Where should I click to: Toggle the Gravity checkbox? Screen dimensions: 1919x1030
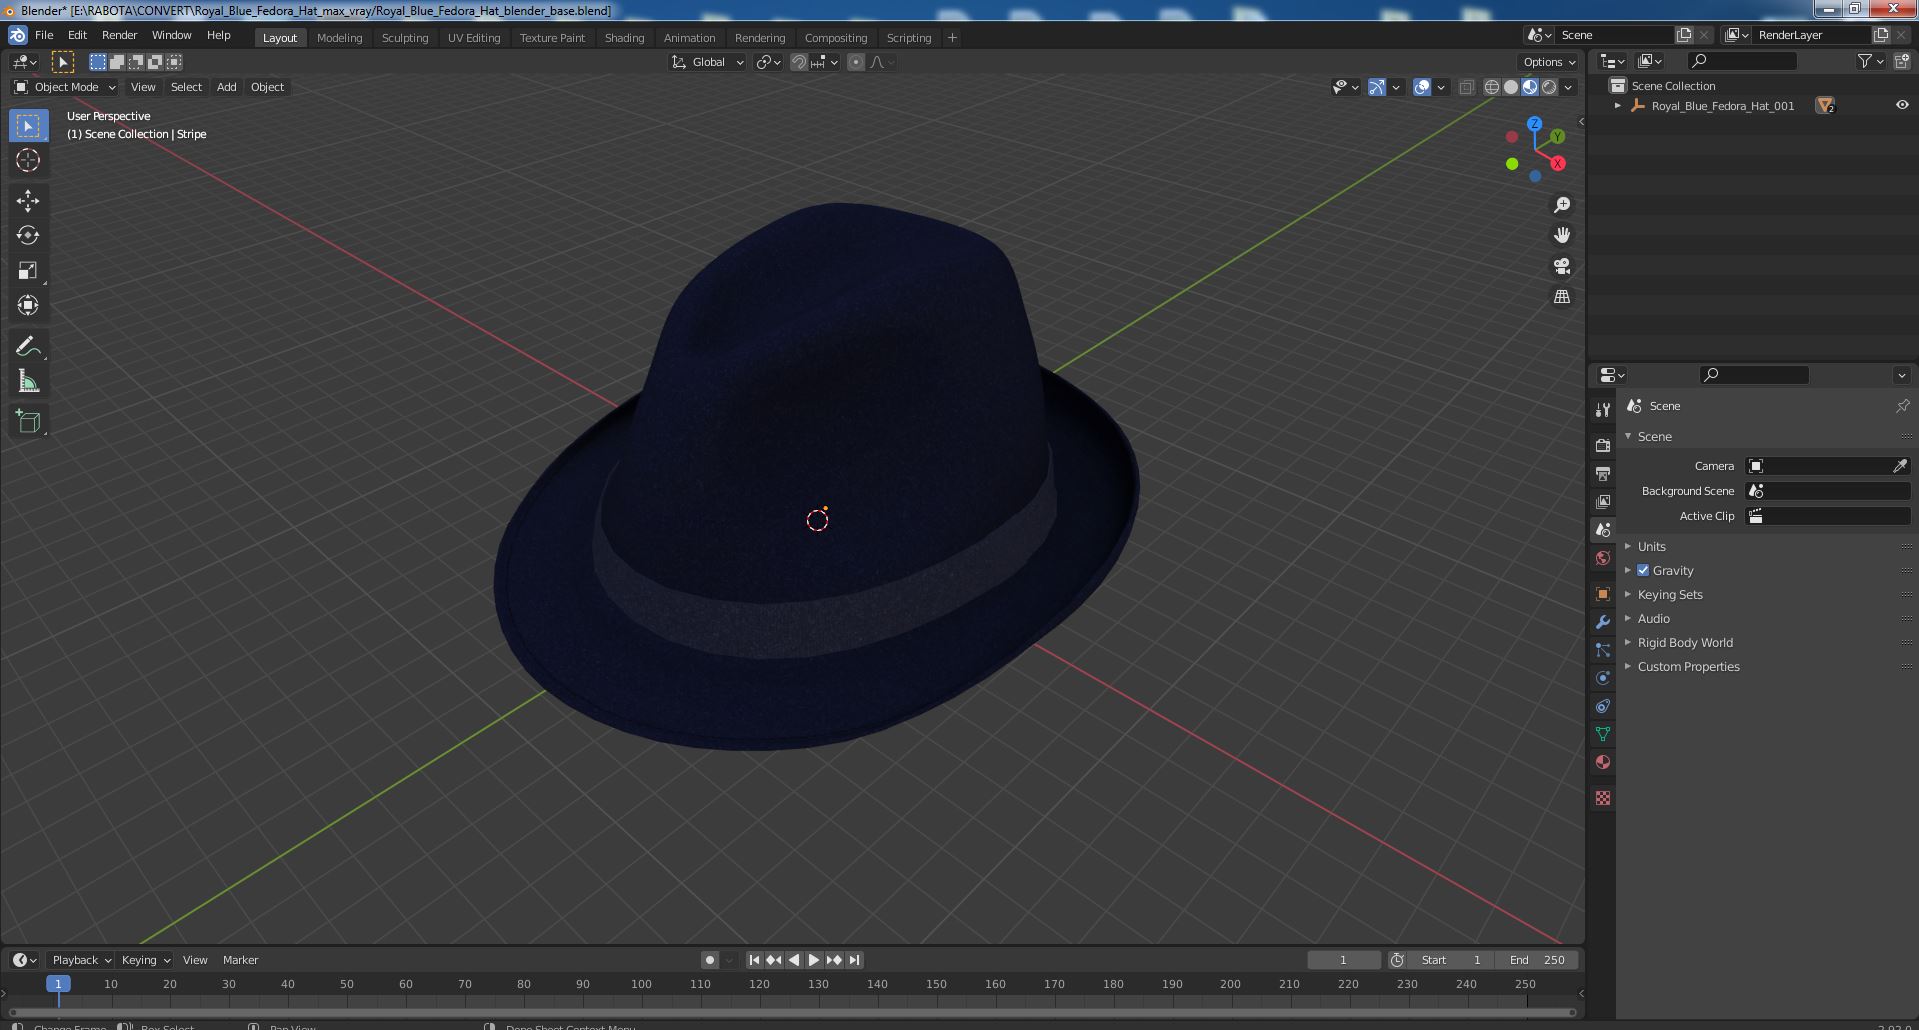(x=1643, y=570)
